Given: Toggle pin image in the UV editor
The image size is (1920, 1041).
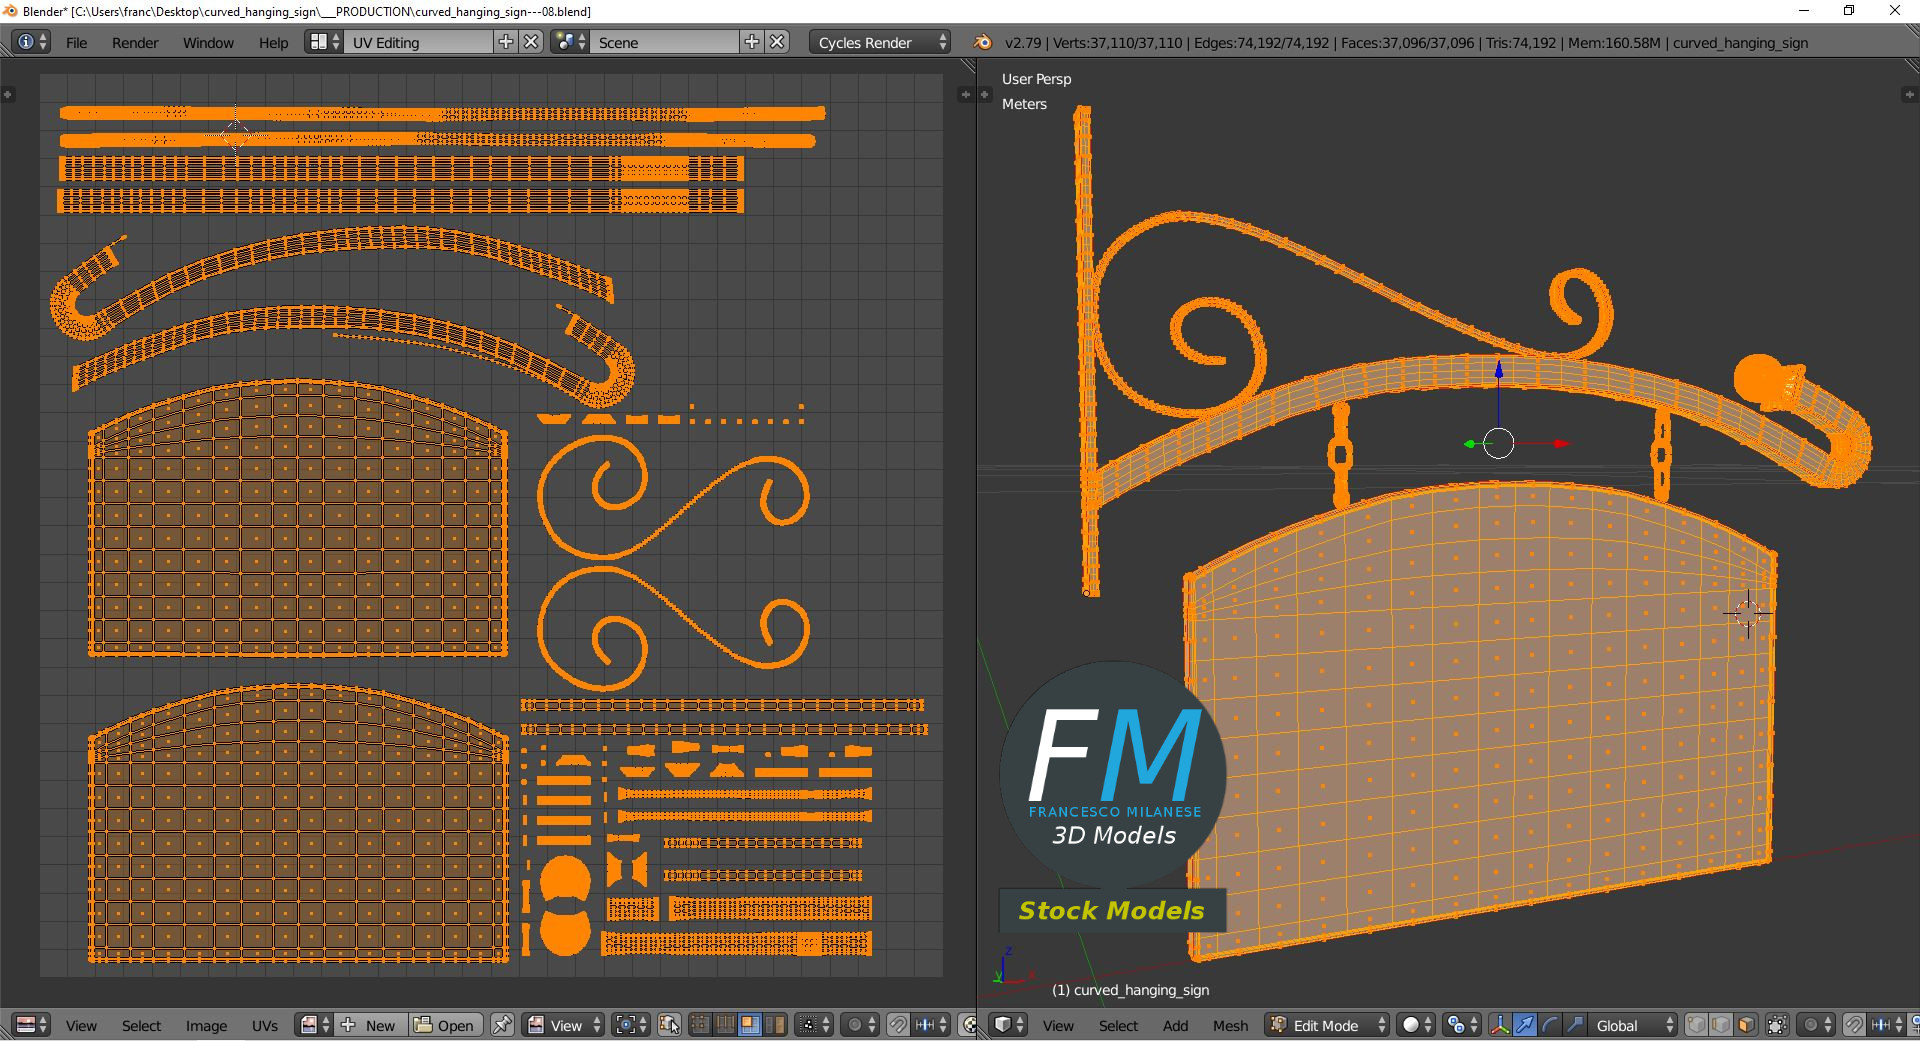Looking at the screenshot, I should (x=502, y=1025).
